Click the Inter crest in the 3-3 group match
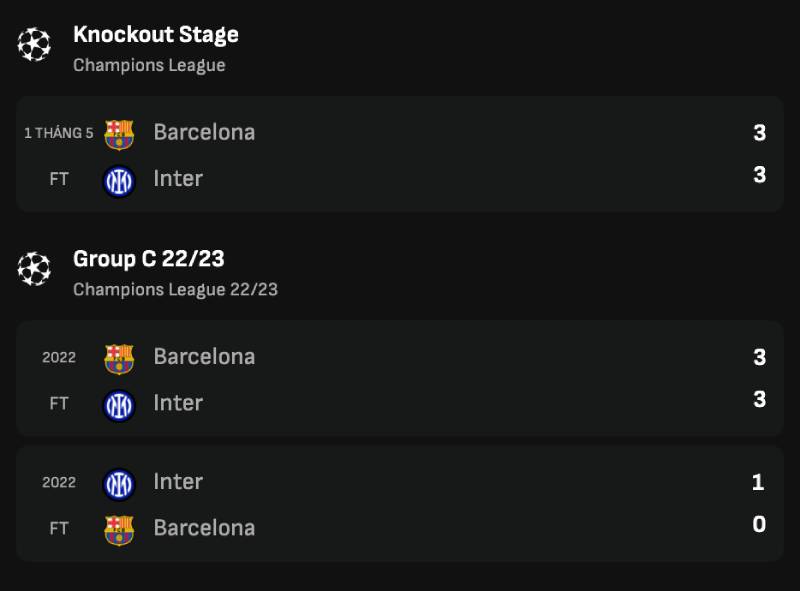 coord(119,405)
